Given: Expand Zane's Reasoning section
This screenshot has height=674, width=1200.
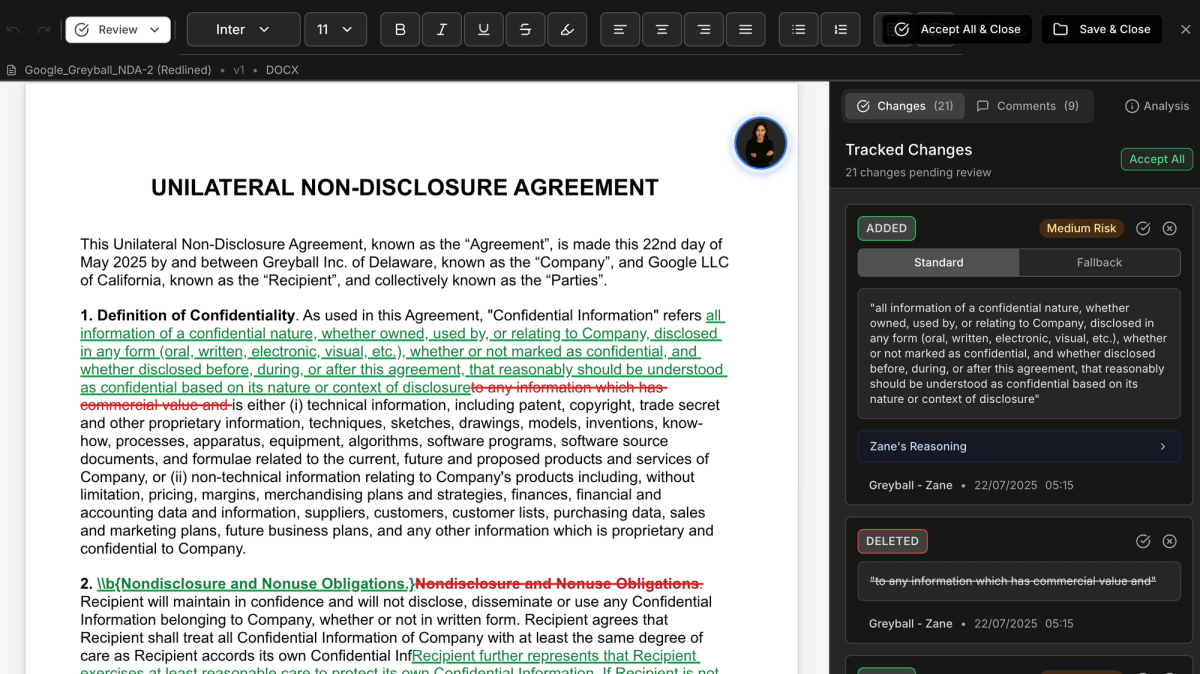Looking at the screenshot, I should click(x=1019, y=447).
